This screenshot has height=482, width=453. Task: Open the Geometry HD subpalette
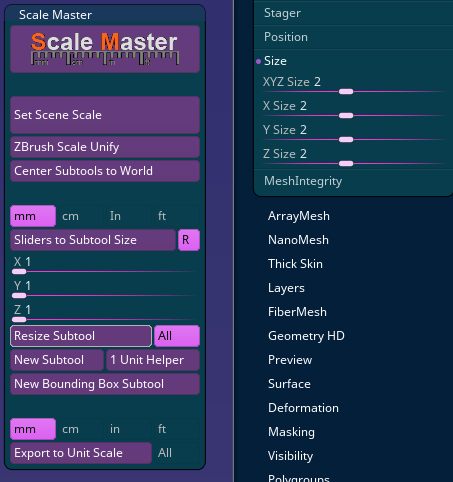coord(306,336)
